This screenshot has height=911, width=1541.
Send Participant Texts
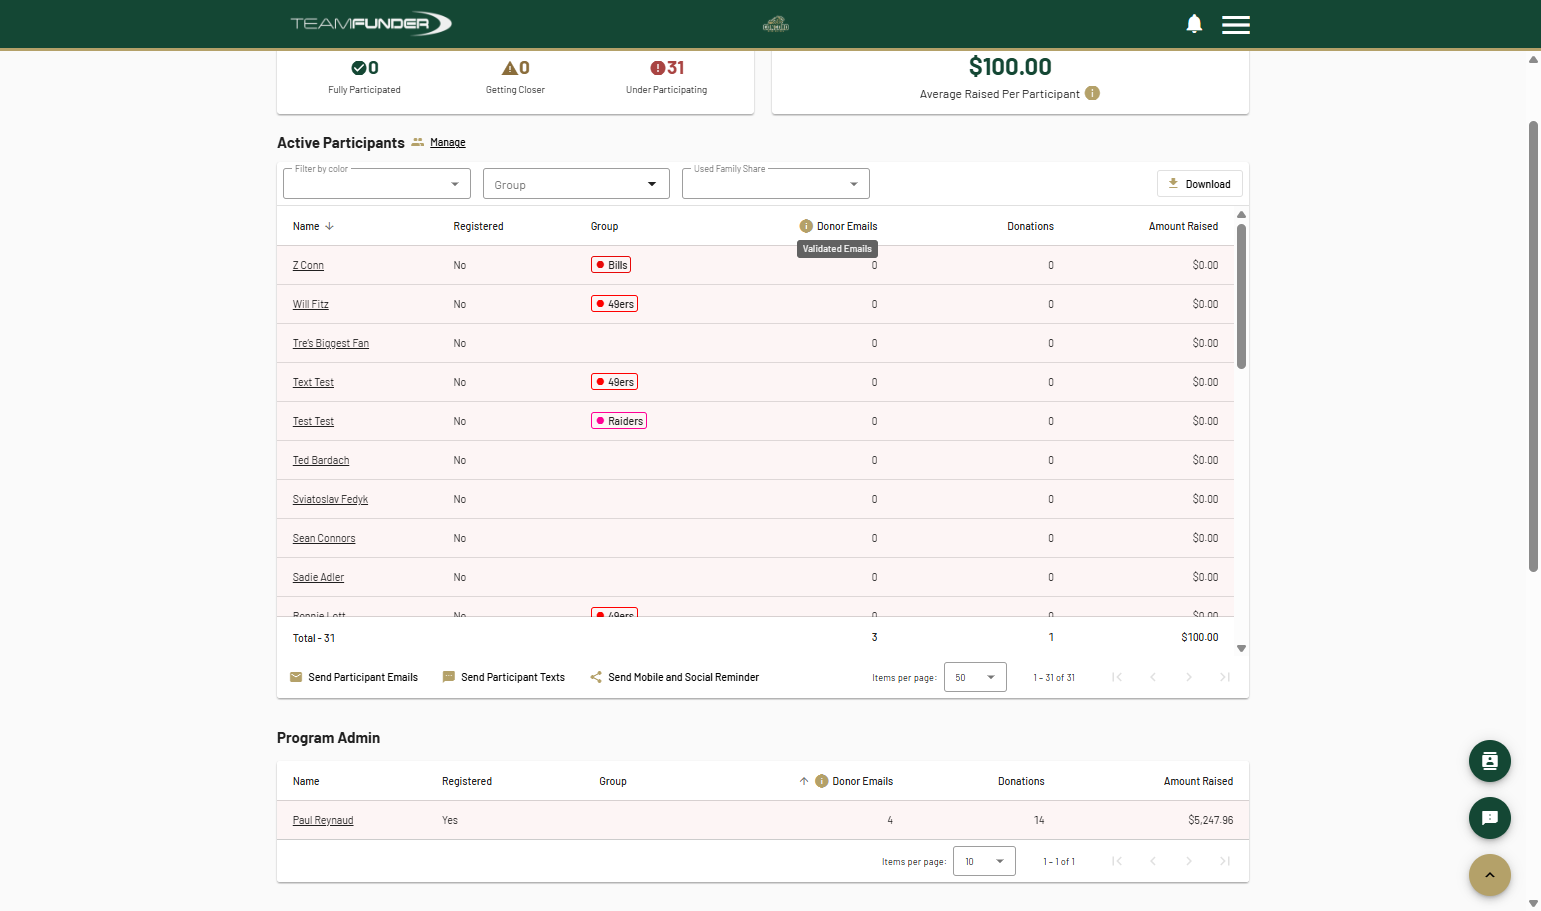pyautogui.click(x=504, y=677)
